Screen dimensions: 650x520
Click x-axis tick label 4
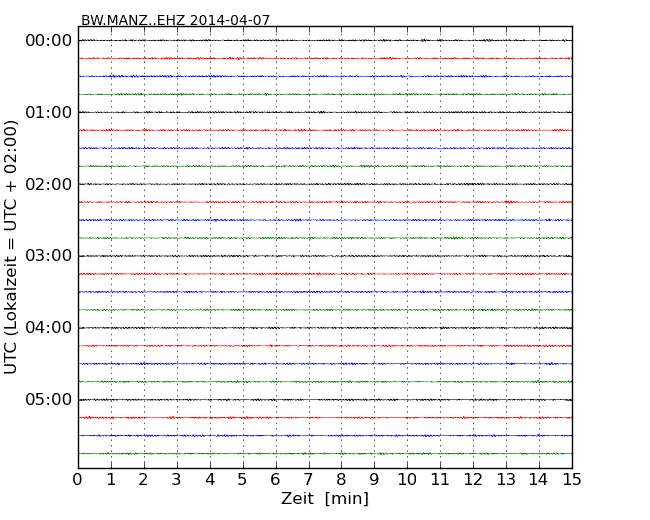click(x=210, y=479)
